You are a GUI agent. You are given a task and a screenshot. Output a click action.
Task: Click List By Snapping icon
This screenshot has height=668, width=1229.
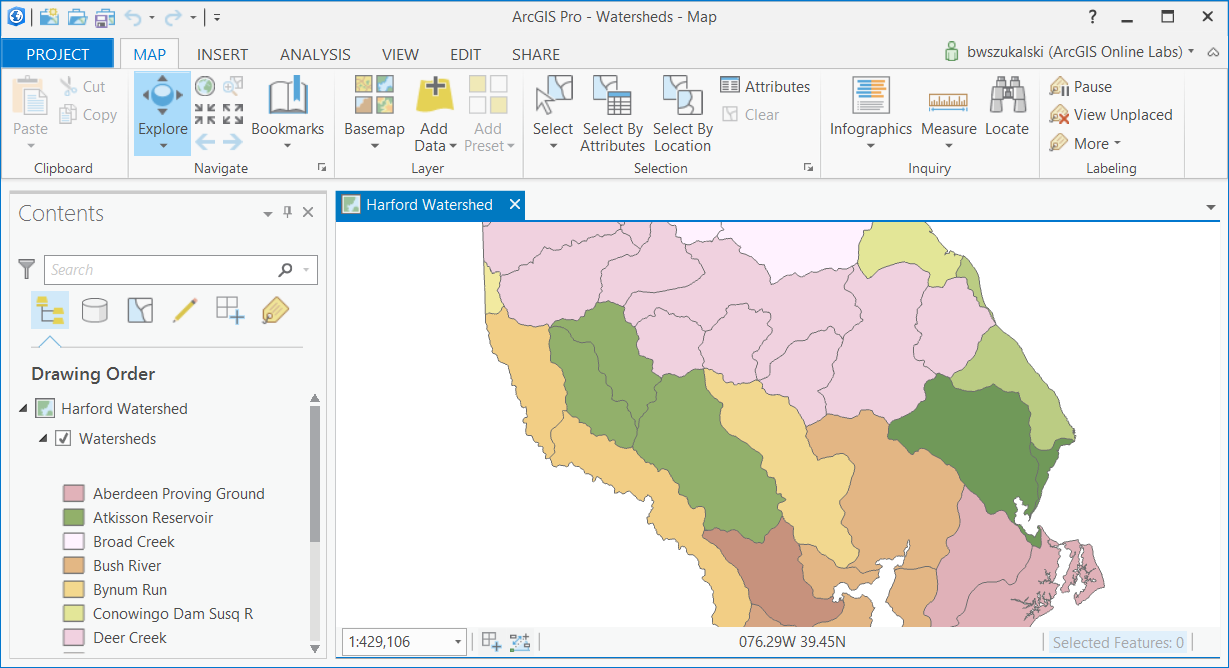point(230,310)
